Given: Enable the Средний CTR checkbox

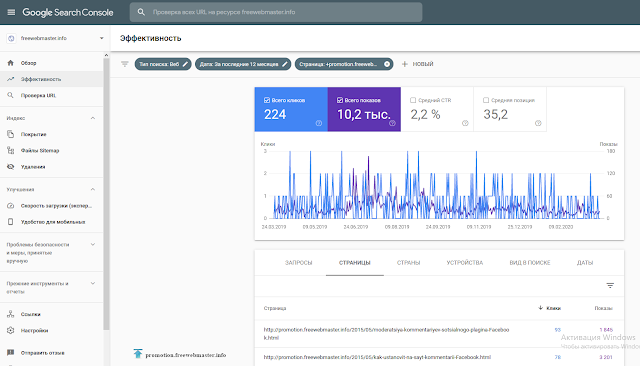Looking at the screenshot, I should pyautogui.click(x=413, y=100).
